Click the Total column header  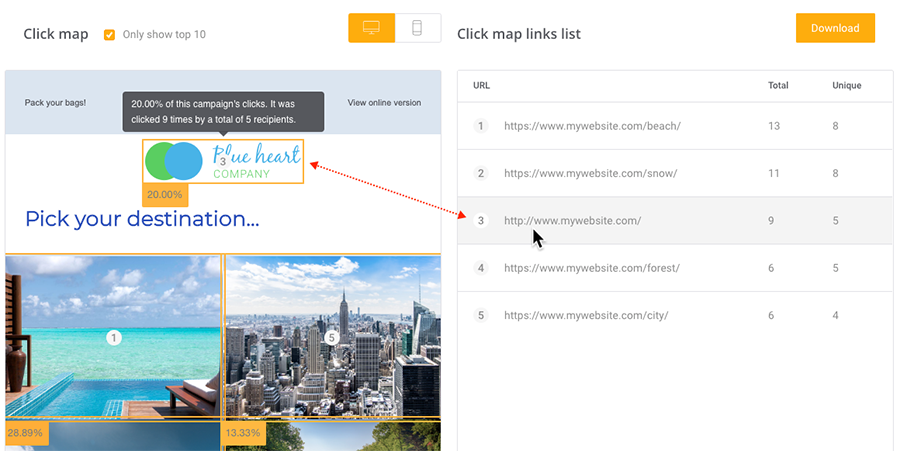pyautogui.click(x=778, y=86)
